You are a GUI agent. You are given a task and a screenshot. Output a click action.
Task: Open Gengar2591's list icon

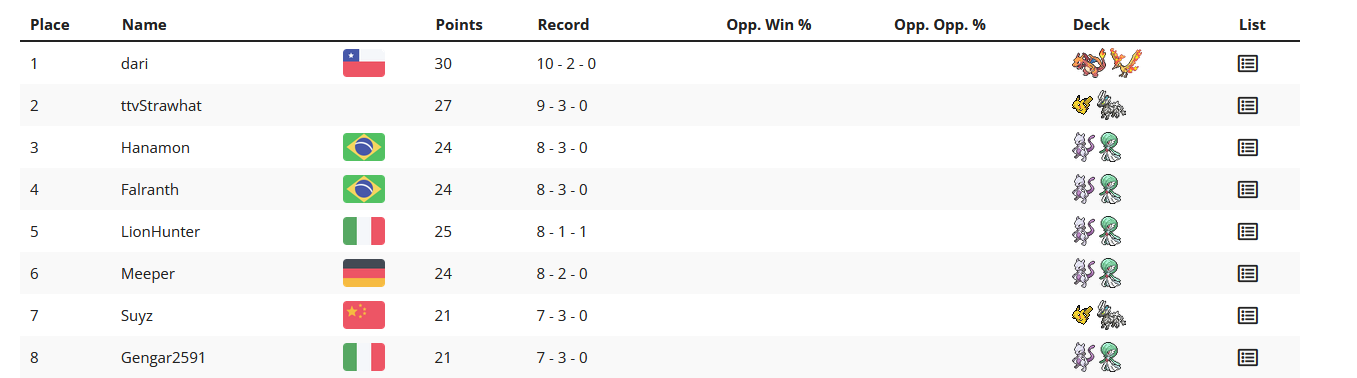[x=1247, y=357]
